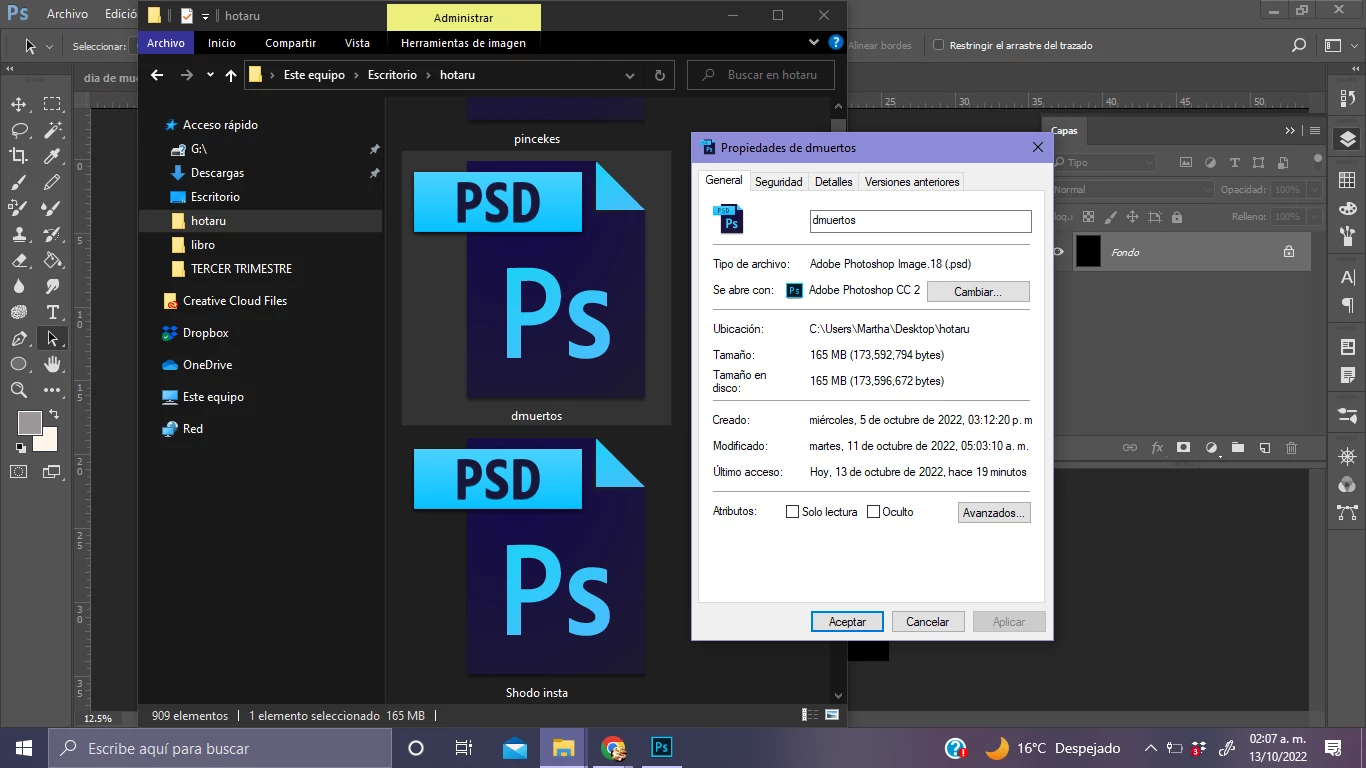The height and width of the screenshot is (768, 1366).
Task: Open the Relleno dropdown arrow
Action: click(x=1315, y=216)
